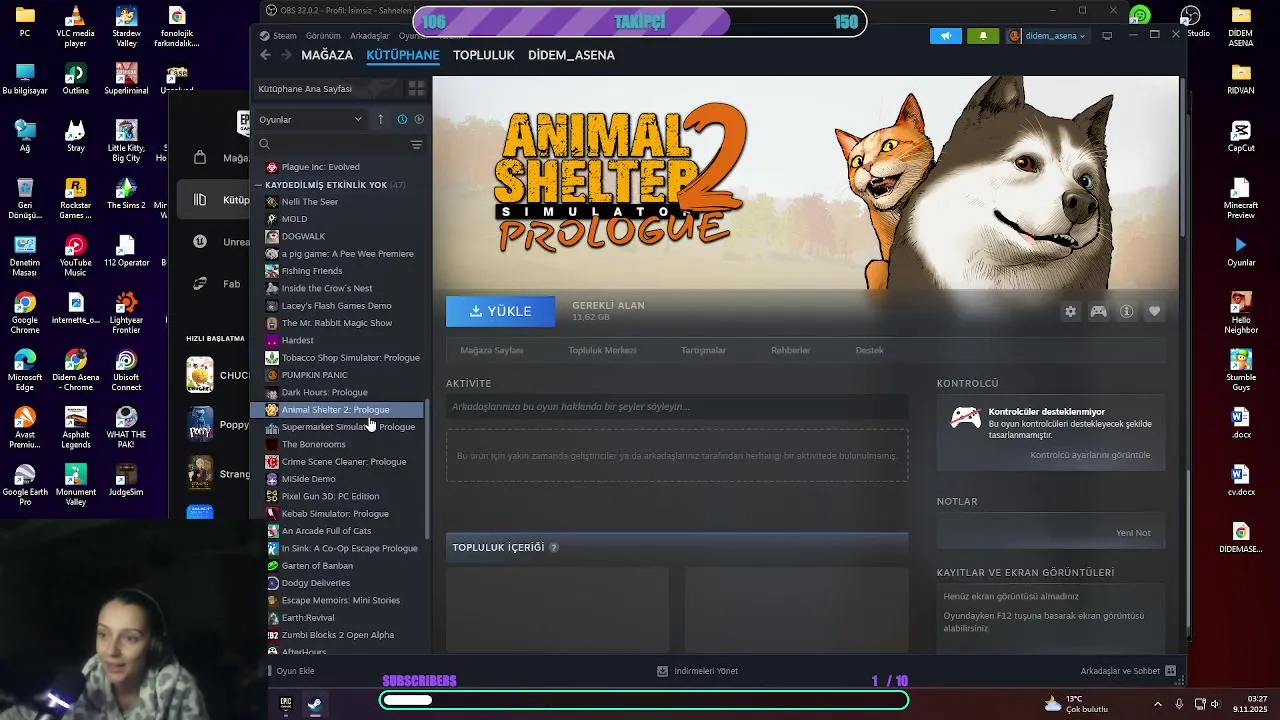1280x720 pixels.
Task: Click Oyun Ekle add game button
Action: pyautogui.click(x=290, y=671)
